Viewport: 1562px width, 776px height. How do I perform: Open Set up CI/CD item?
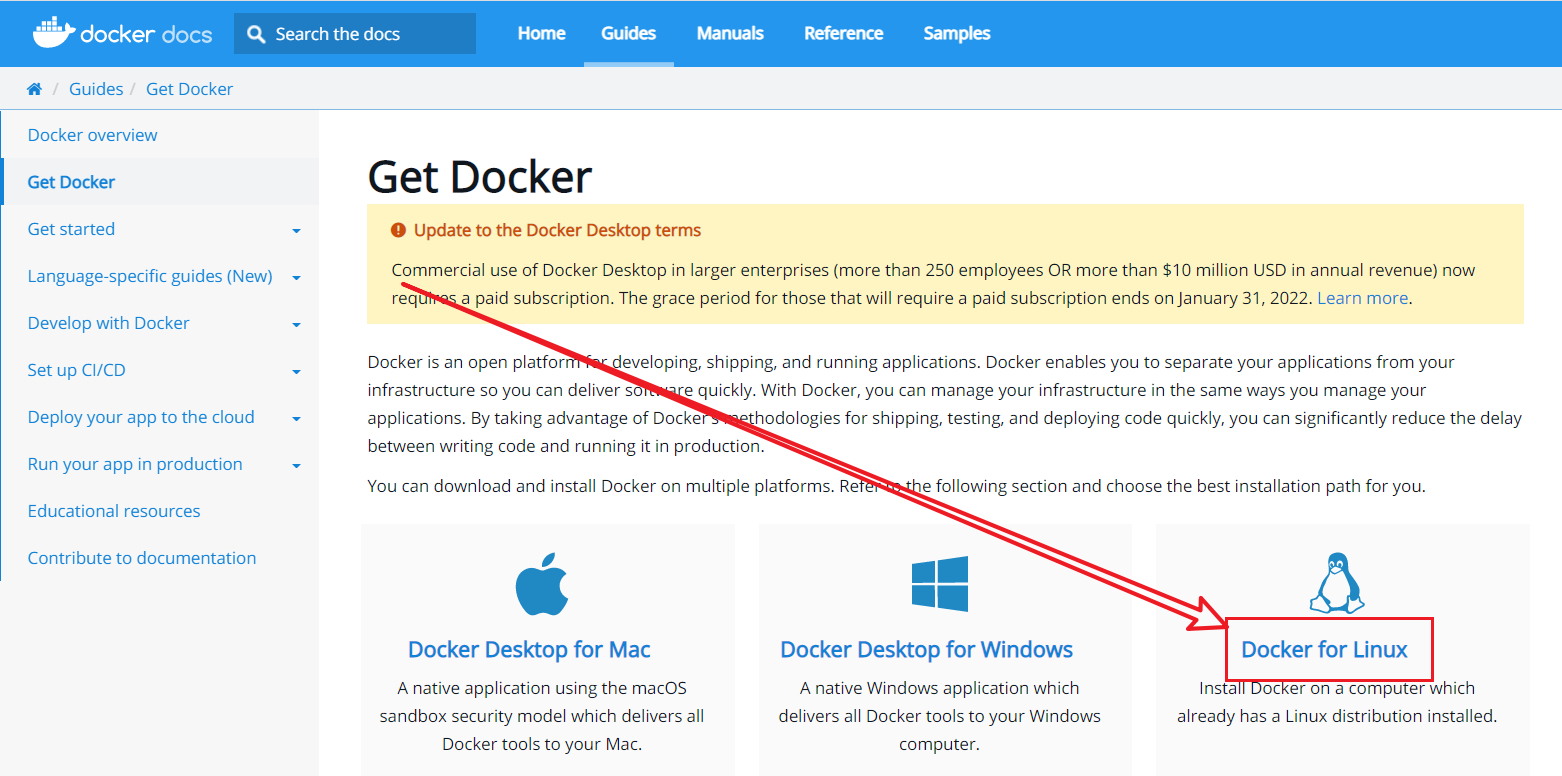[x=77, y=370]
